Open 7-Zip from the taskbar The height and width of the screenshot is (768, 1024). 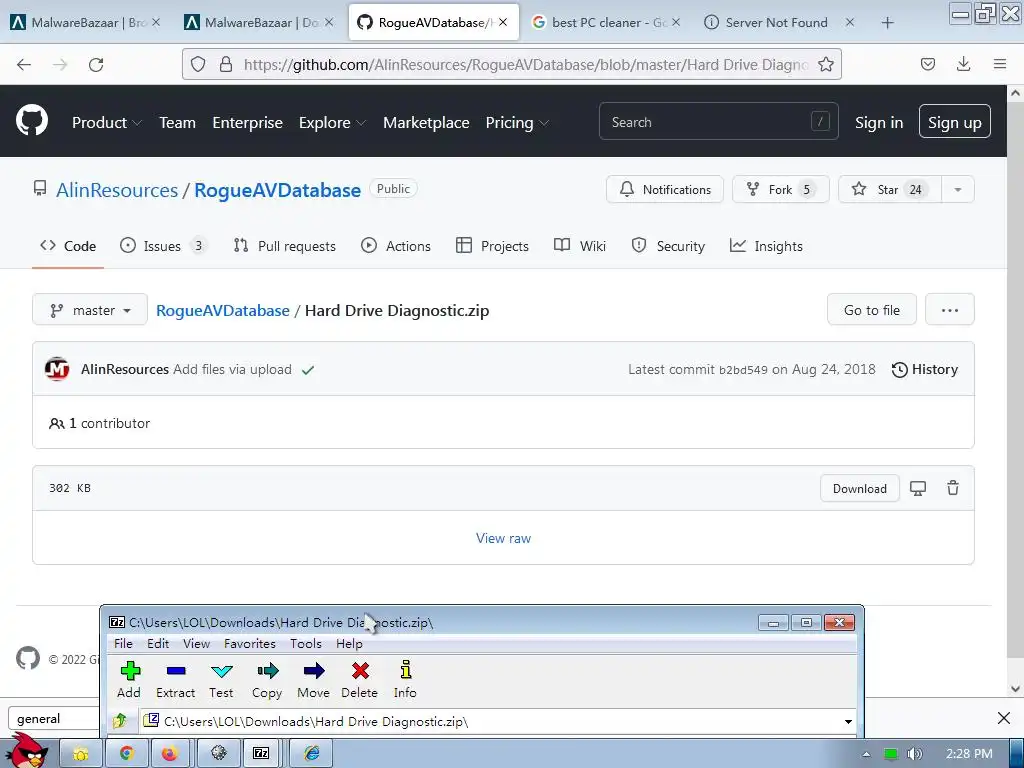coord(261,754)
